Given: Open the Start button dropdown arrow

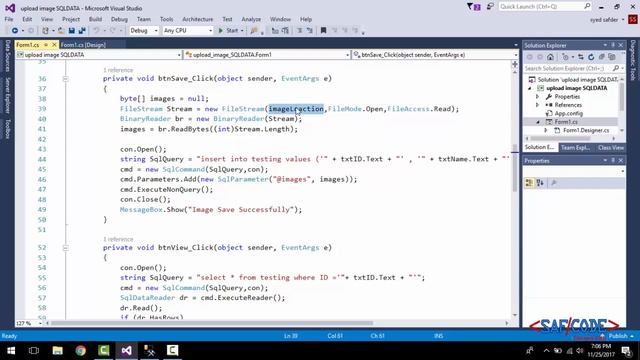Looking at the screenshot, I should pos(242,31).
